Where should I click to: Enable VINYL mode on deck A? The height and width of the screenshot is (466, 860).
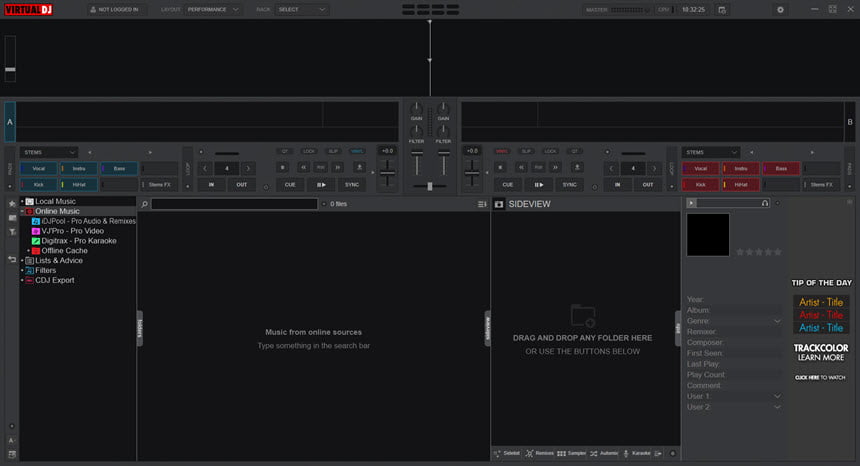[x=357, y=151]
